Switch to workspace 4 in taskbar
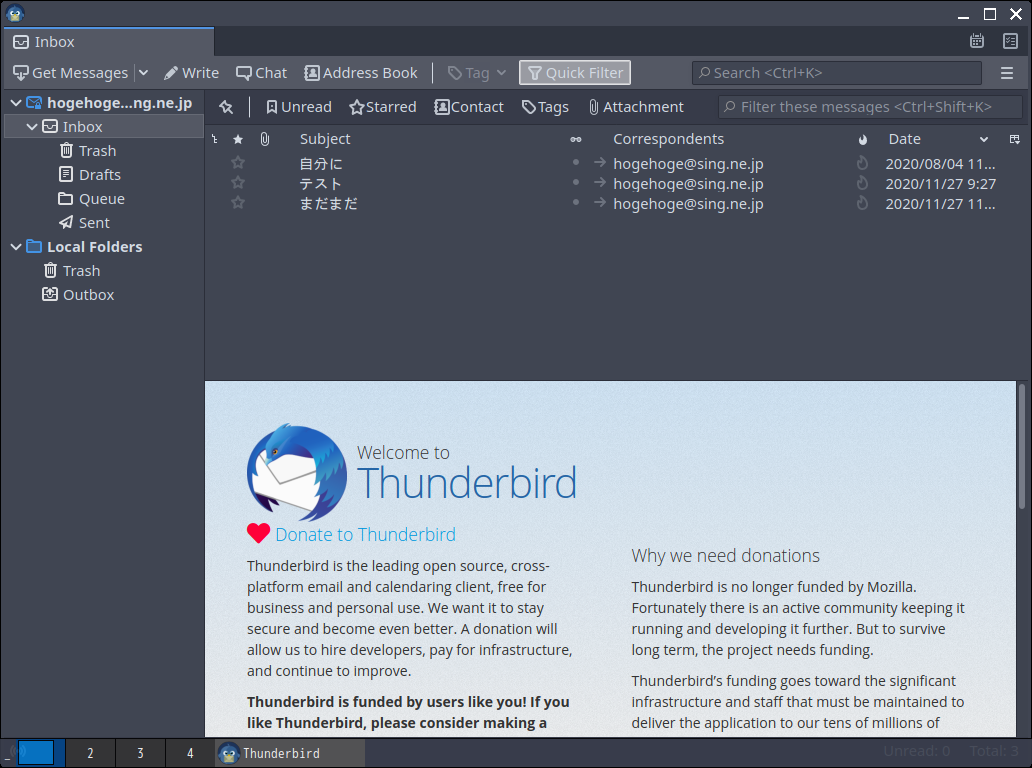The image size is (1032, 768). 190,753
